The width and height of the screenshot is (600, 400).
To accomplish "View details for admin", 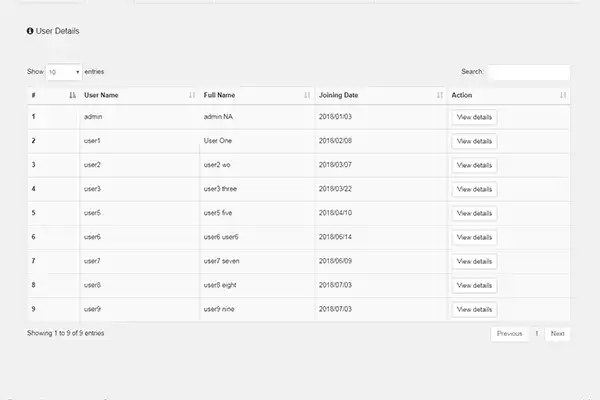I will 474,117.
